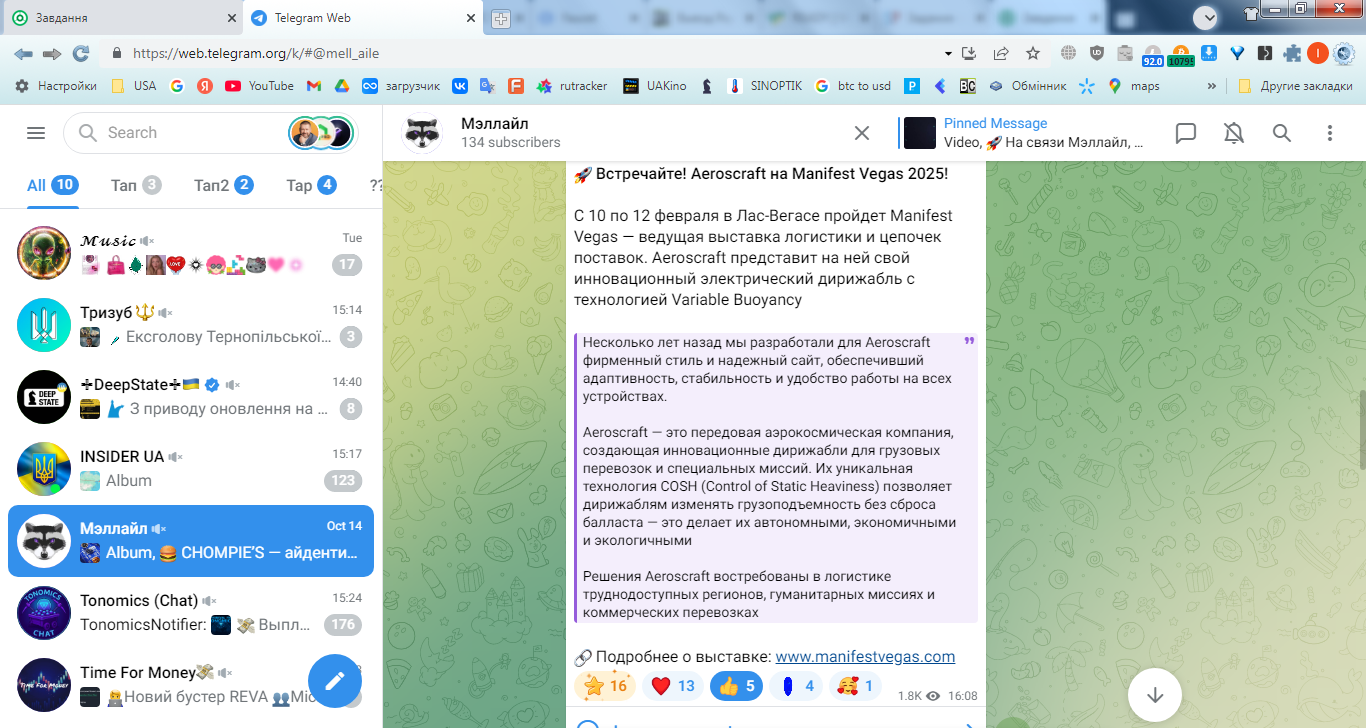The image size is (1366, 728).
Task: Open the Google Drive bookmark icon
Action: point(341,86)
